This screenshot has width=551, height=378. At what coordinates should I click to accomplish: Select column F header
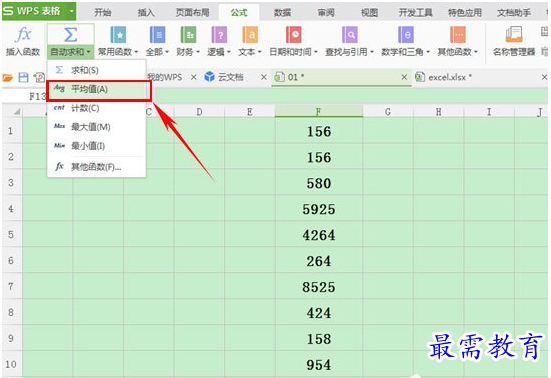(319, 112)
